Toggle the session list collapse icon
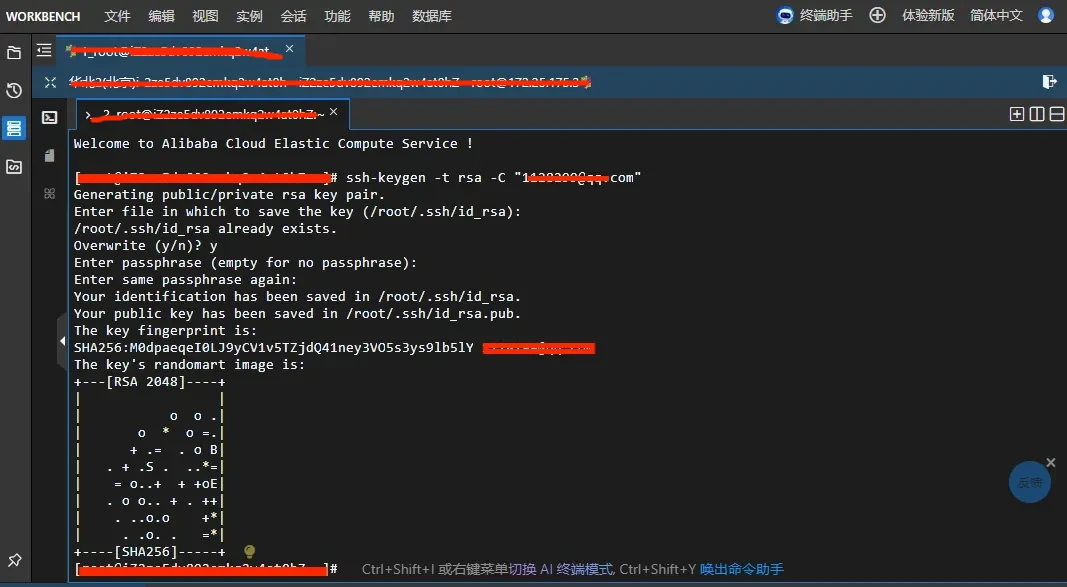 [44, 50]
